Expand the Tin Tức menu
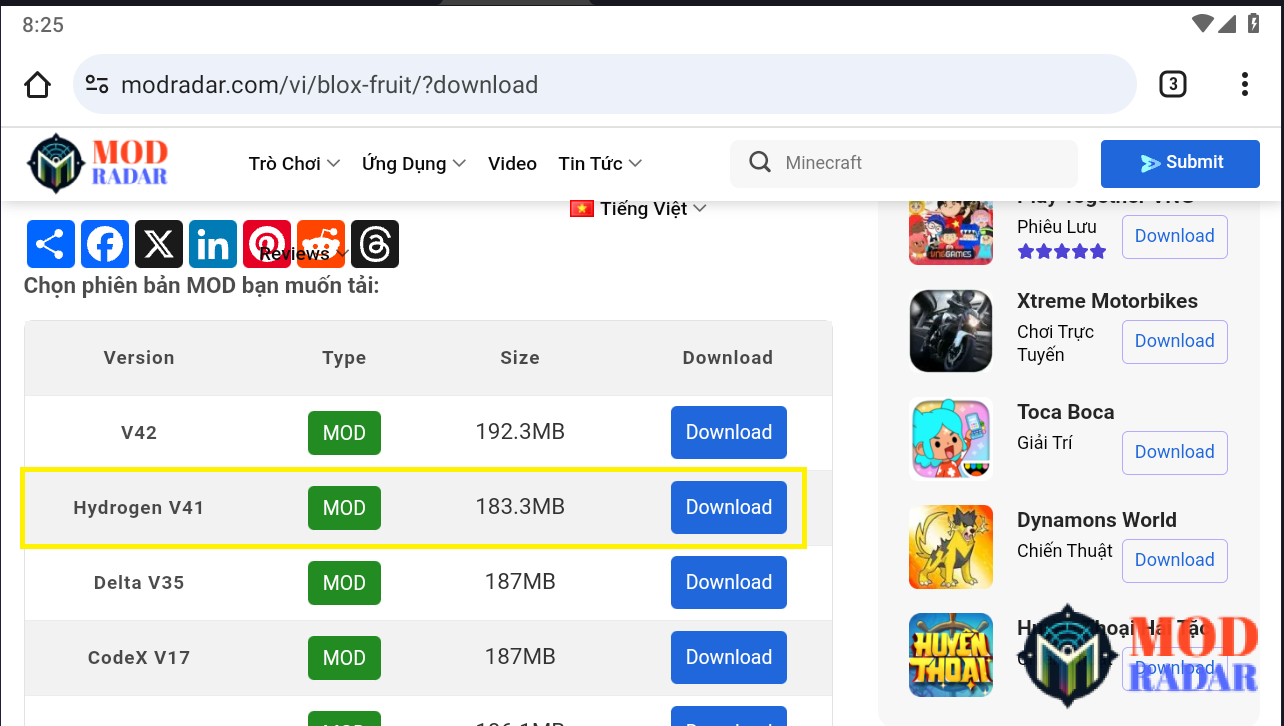The width and height of the screenshot is (1284, 726). [x=600, y=163]
